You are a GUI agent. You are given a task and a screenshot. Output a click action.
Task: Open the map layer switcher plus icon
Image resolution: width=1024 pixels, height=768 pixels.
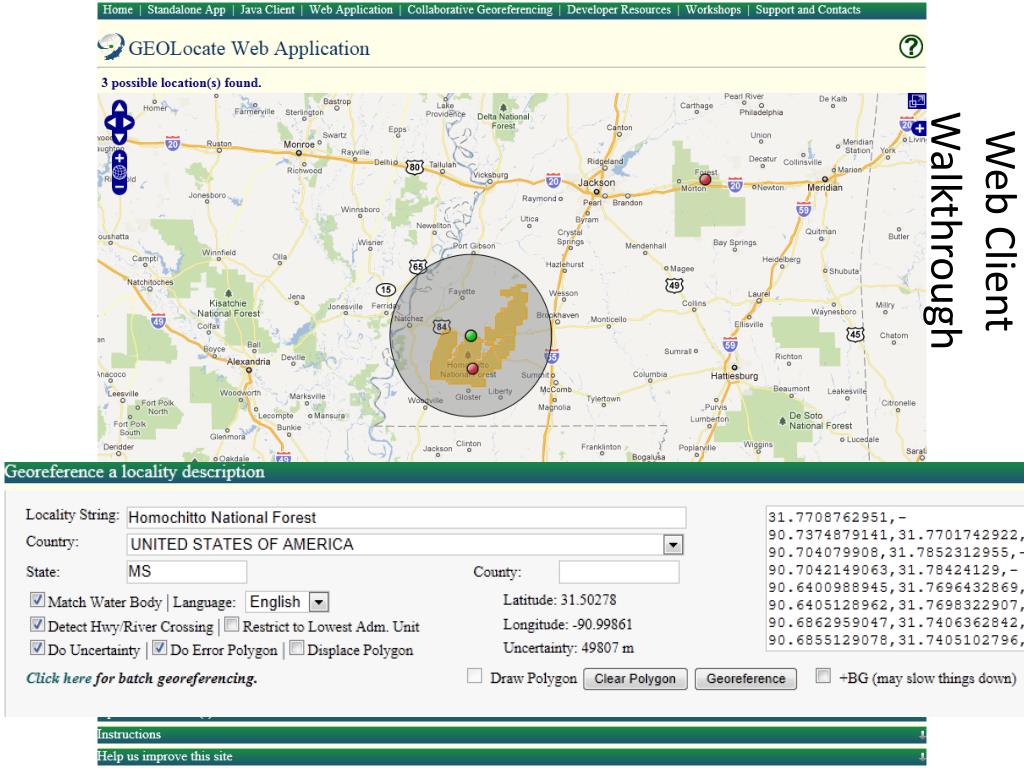[x=919, y=128]
